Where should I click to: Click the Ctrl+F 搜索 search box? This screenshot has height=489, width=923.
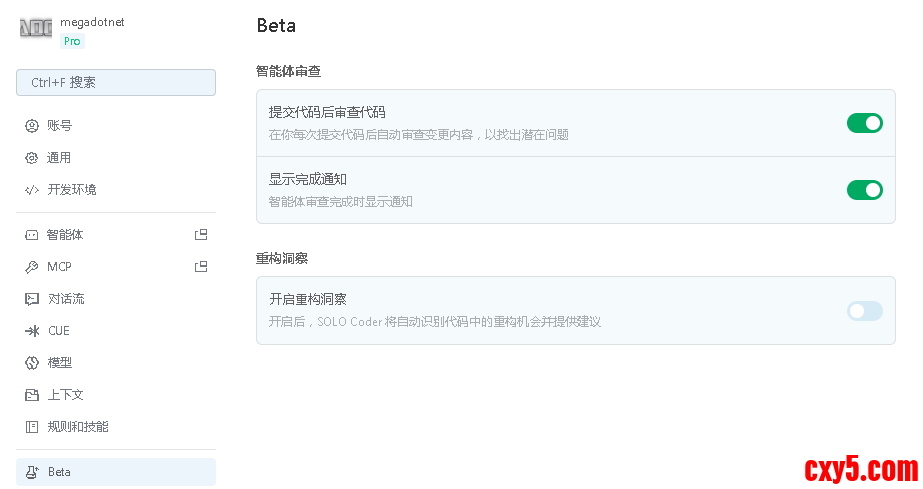pos(116,83)
